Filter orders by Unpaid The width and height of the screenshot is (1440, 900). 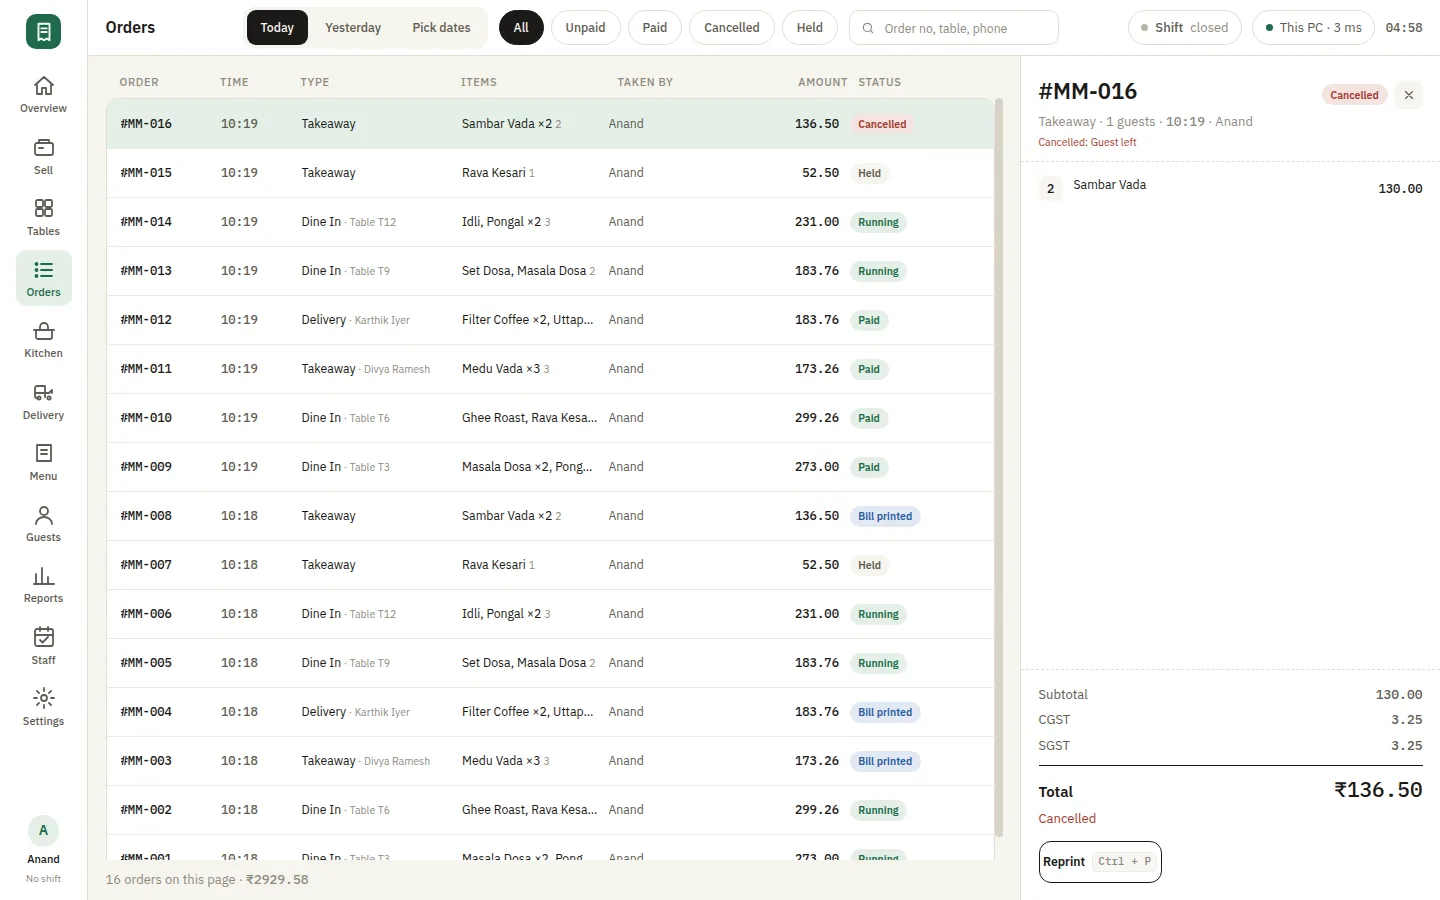(x=585, y=28)
